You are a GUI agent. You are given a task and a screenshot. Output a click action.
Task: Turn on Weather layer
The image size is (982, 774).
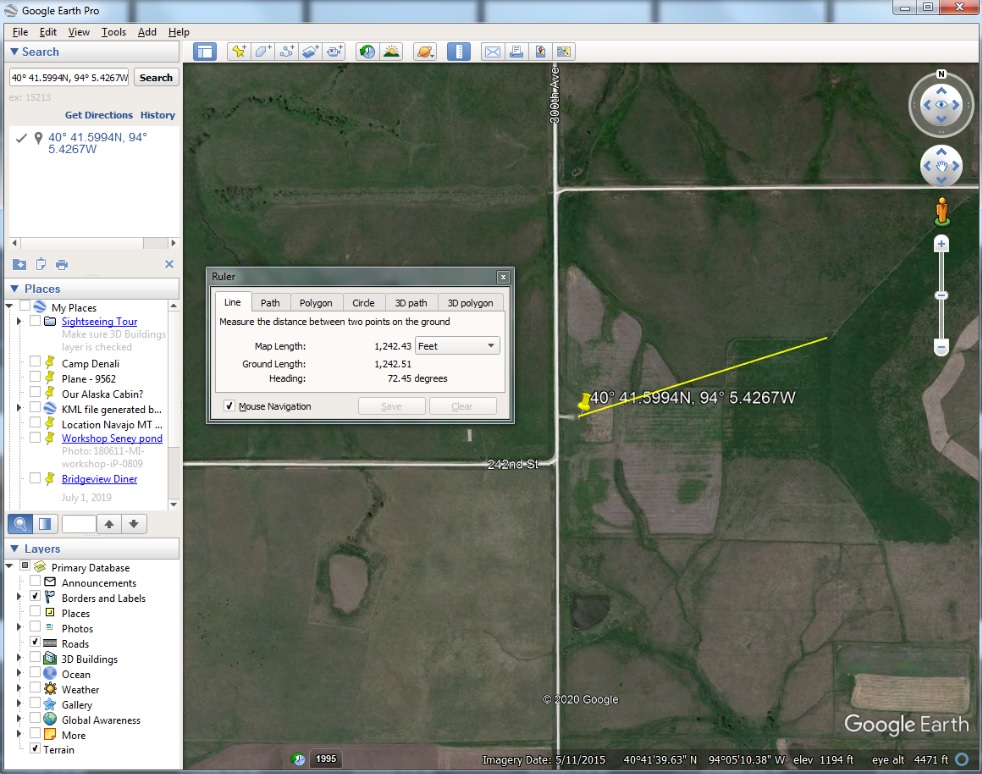point(35,688)
